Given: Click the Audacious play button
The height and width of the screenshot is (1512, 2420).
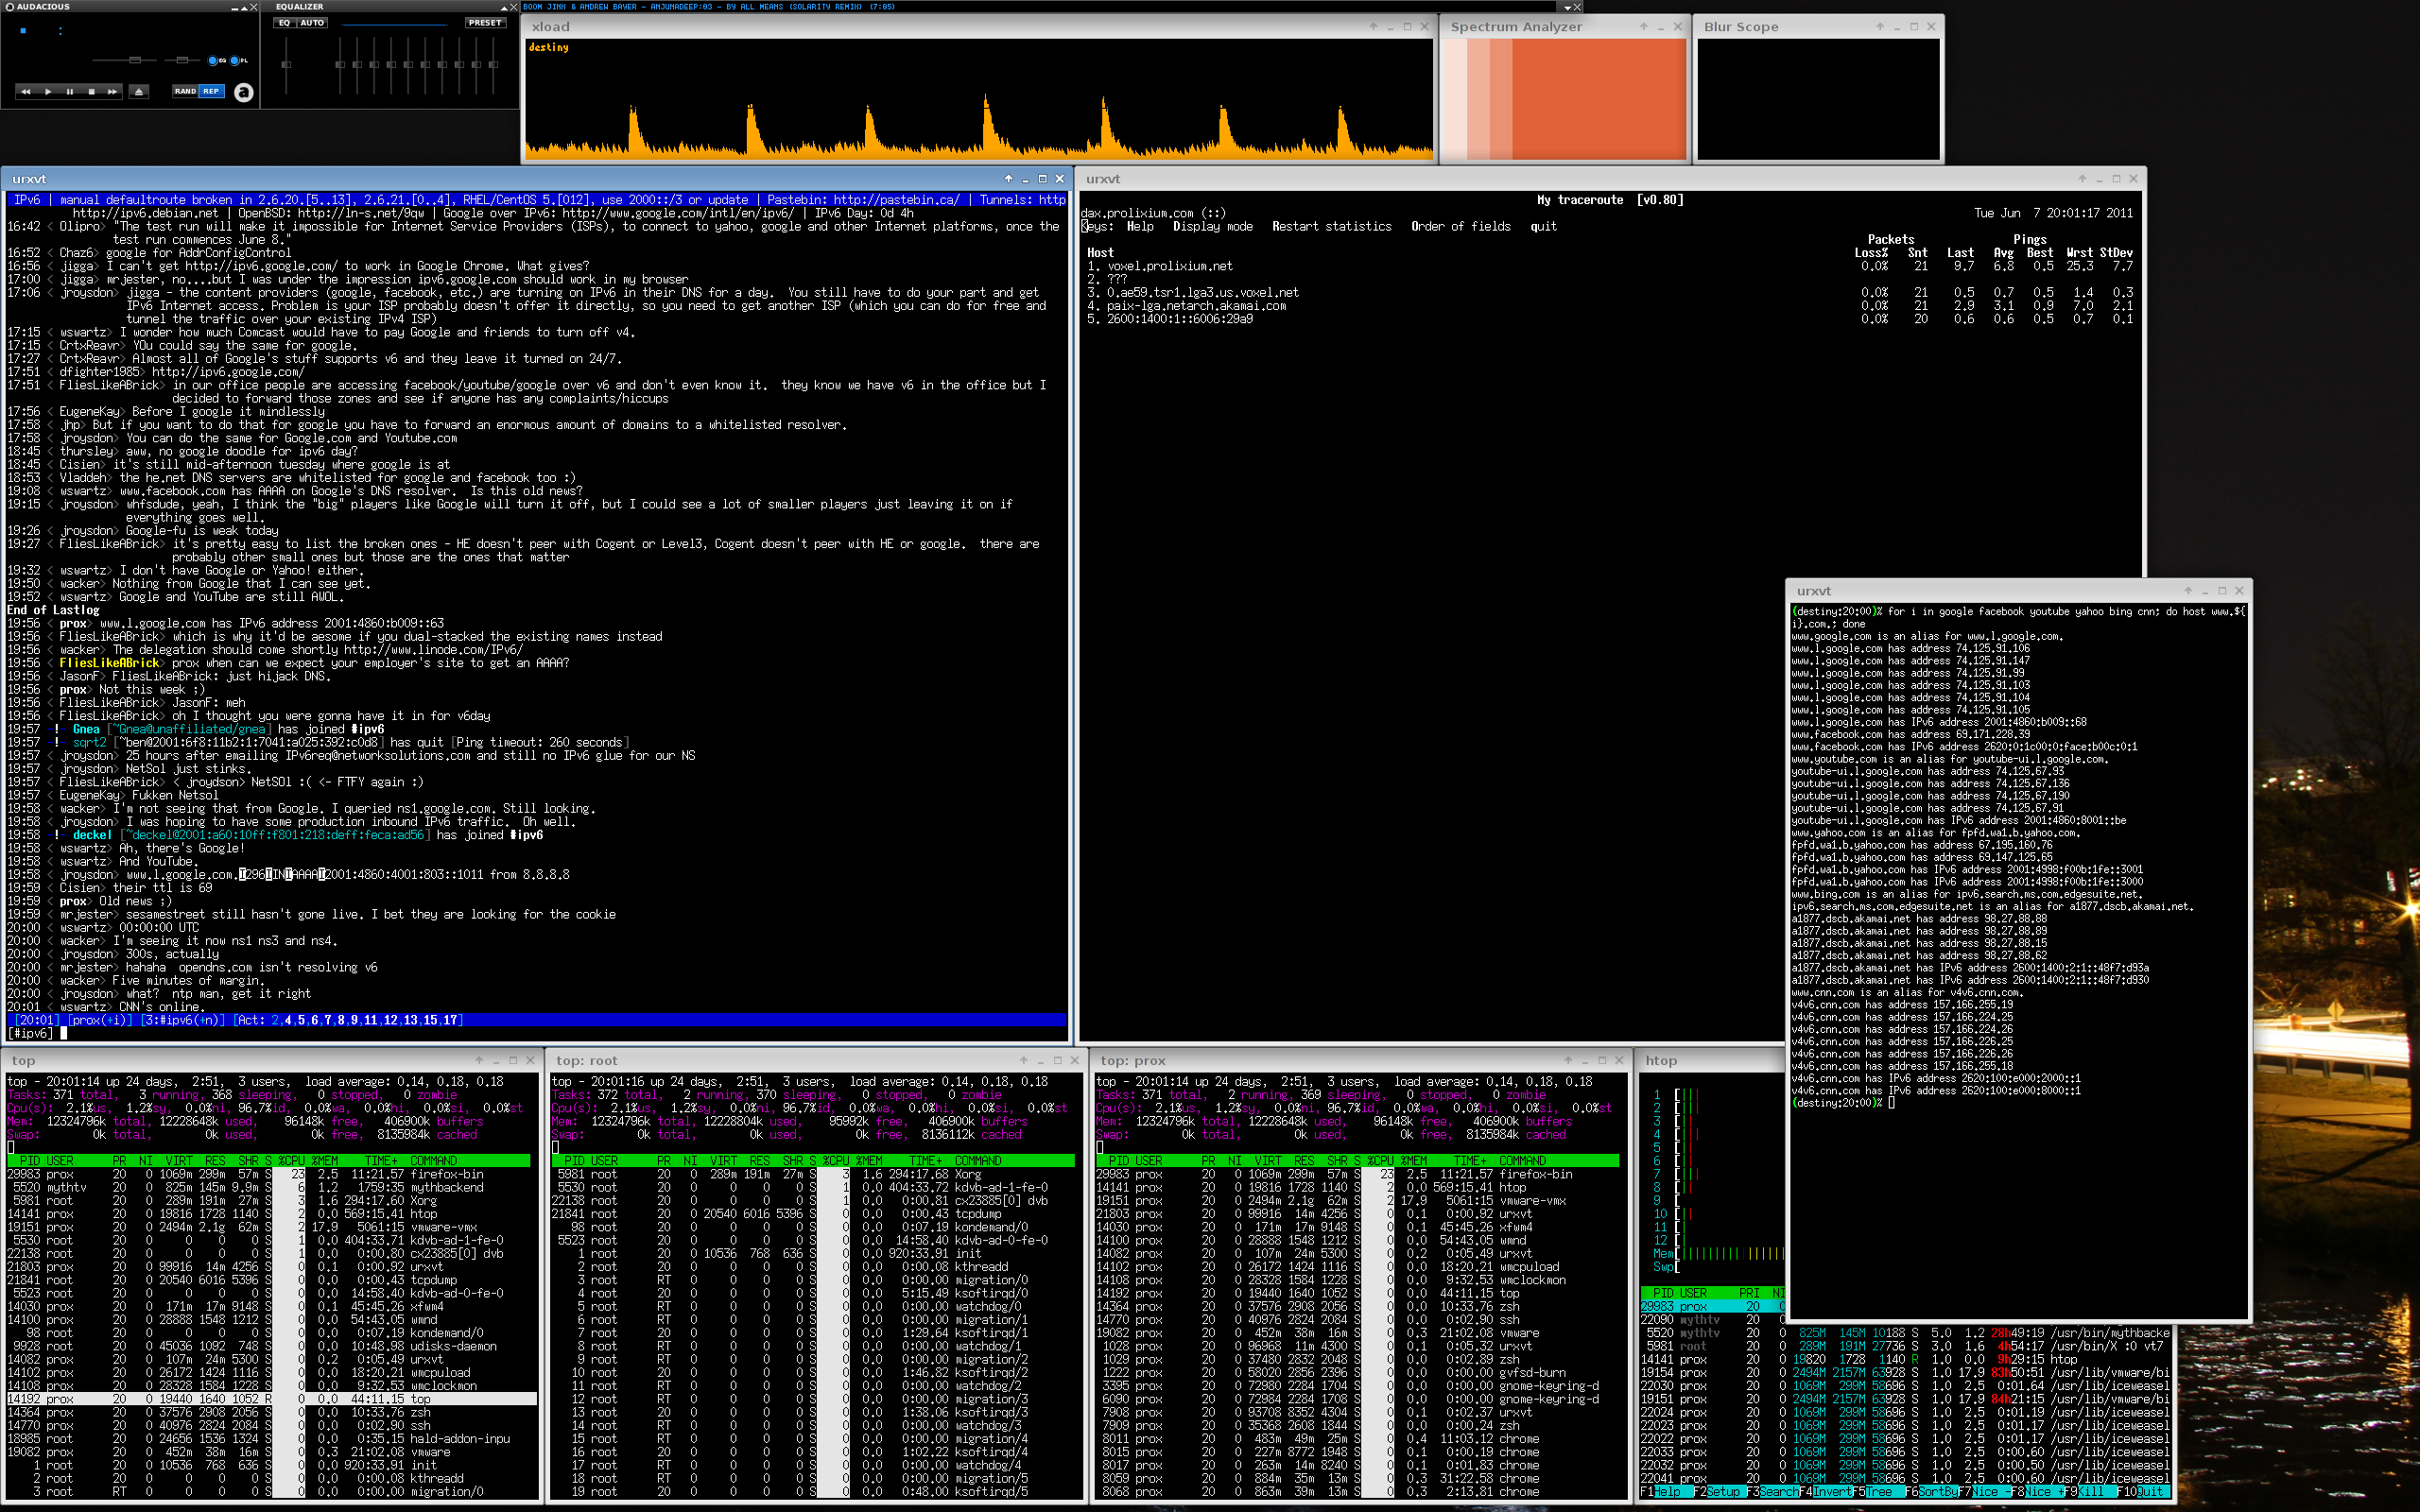Looking at the screenshot, I should click(x=48, y=92).
